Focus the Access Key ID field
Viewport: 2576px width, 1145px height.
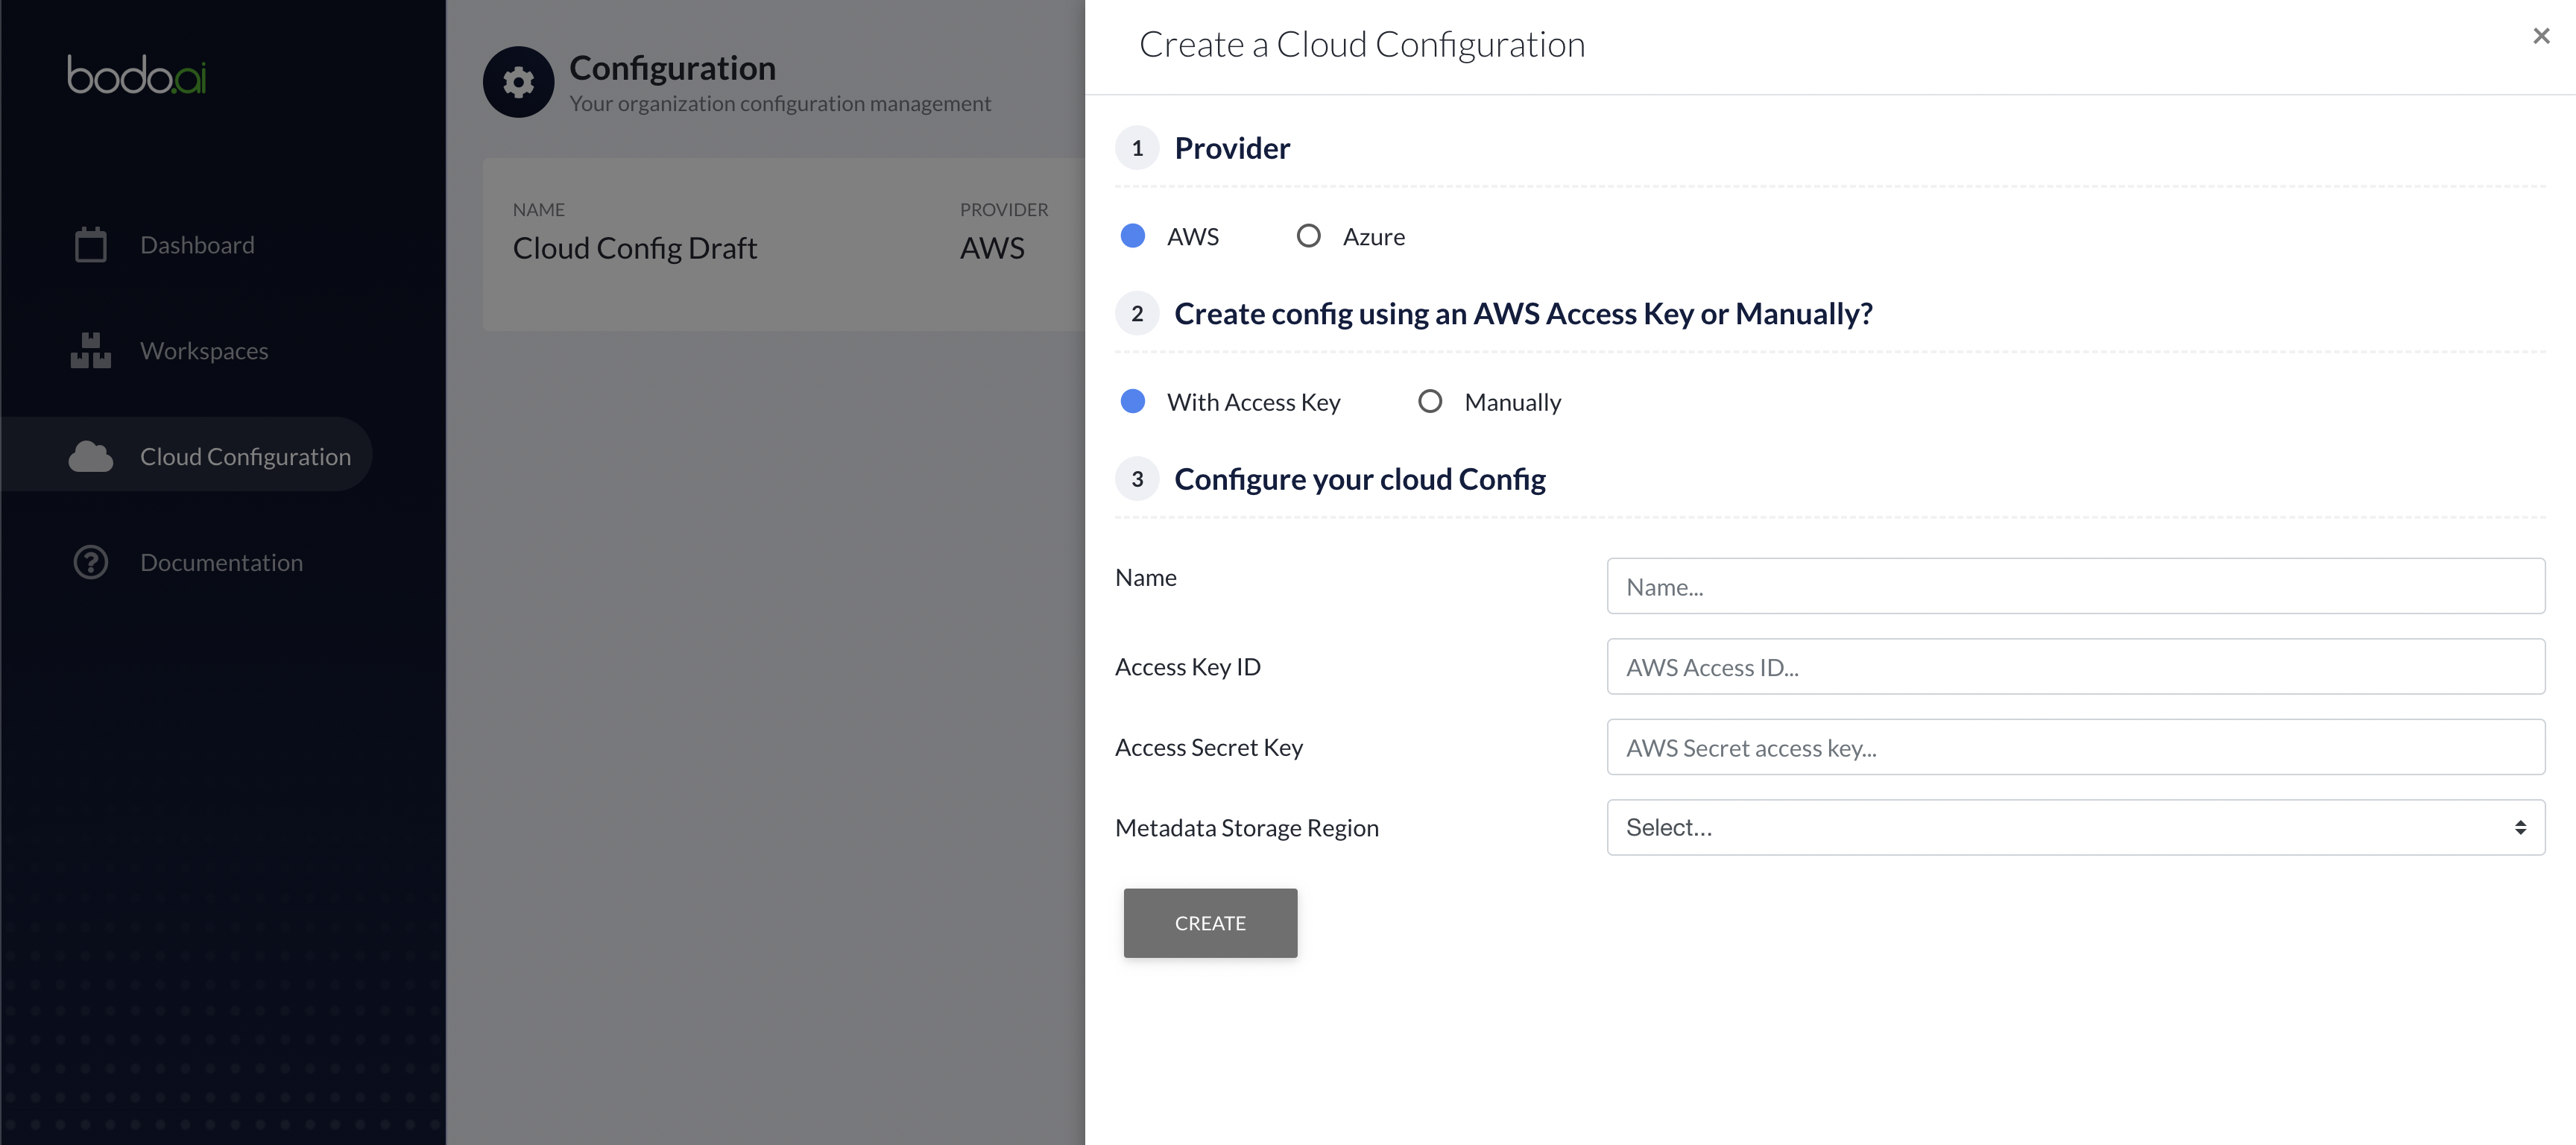click(x=2075, y=667)
